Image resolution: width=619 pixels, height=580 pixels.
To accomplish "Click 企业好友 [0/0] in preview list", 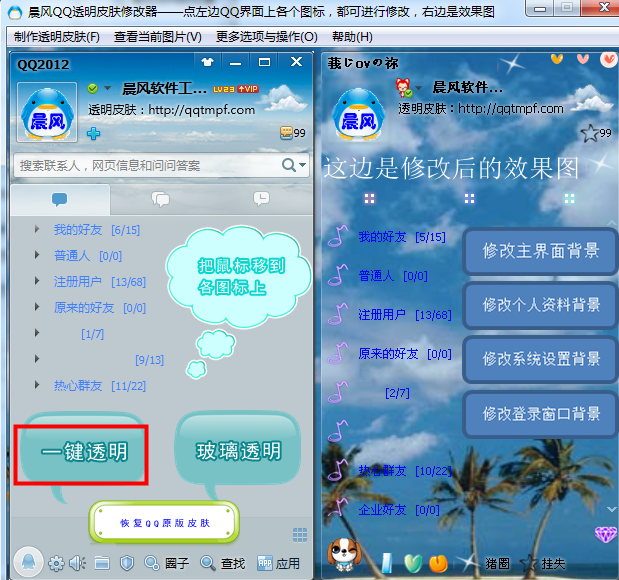I will (x=399, y=510).
